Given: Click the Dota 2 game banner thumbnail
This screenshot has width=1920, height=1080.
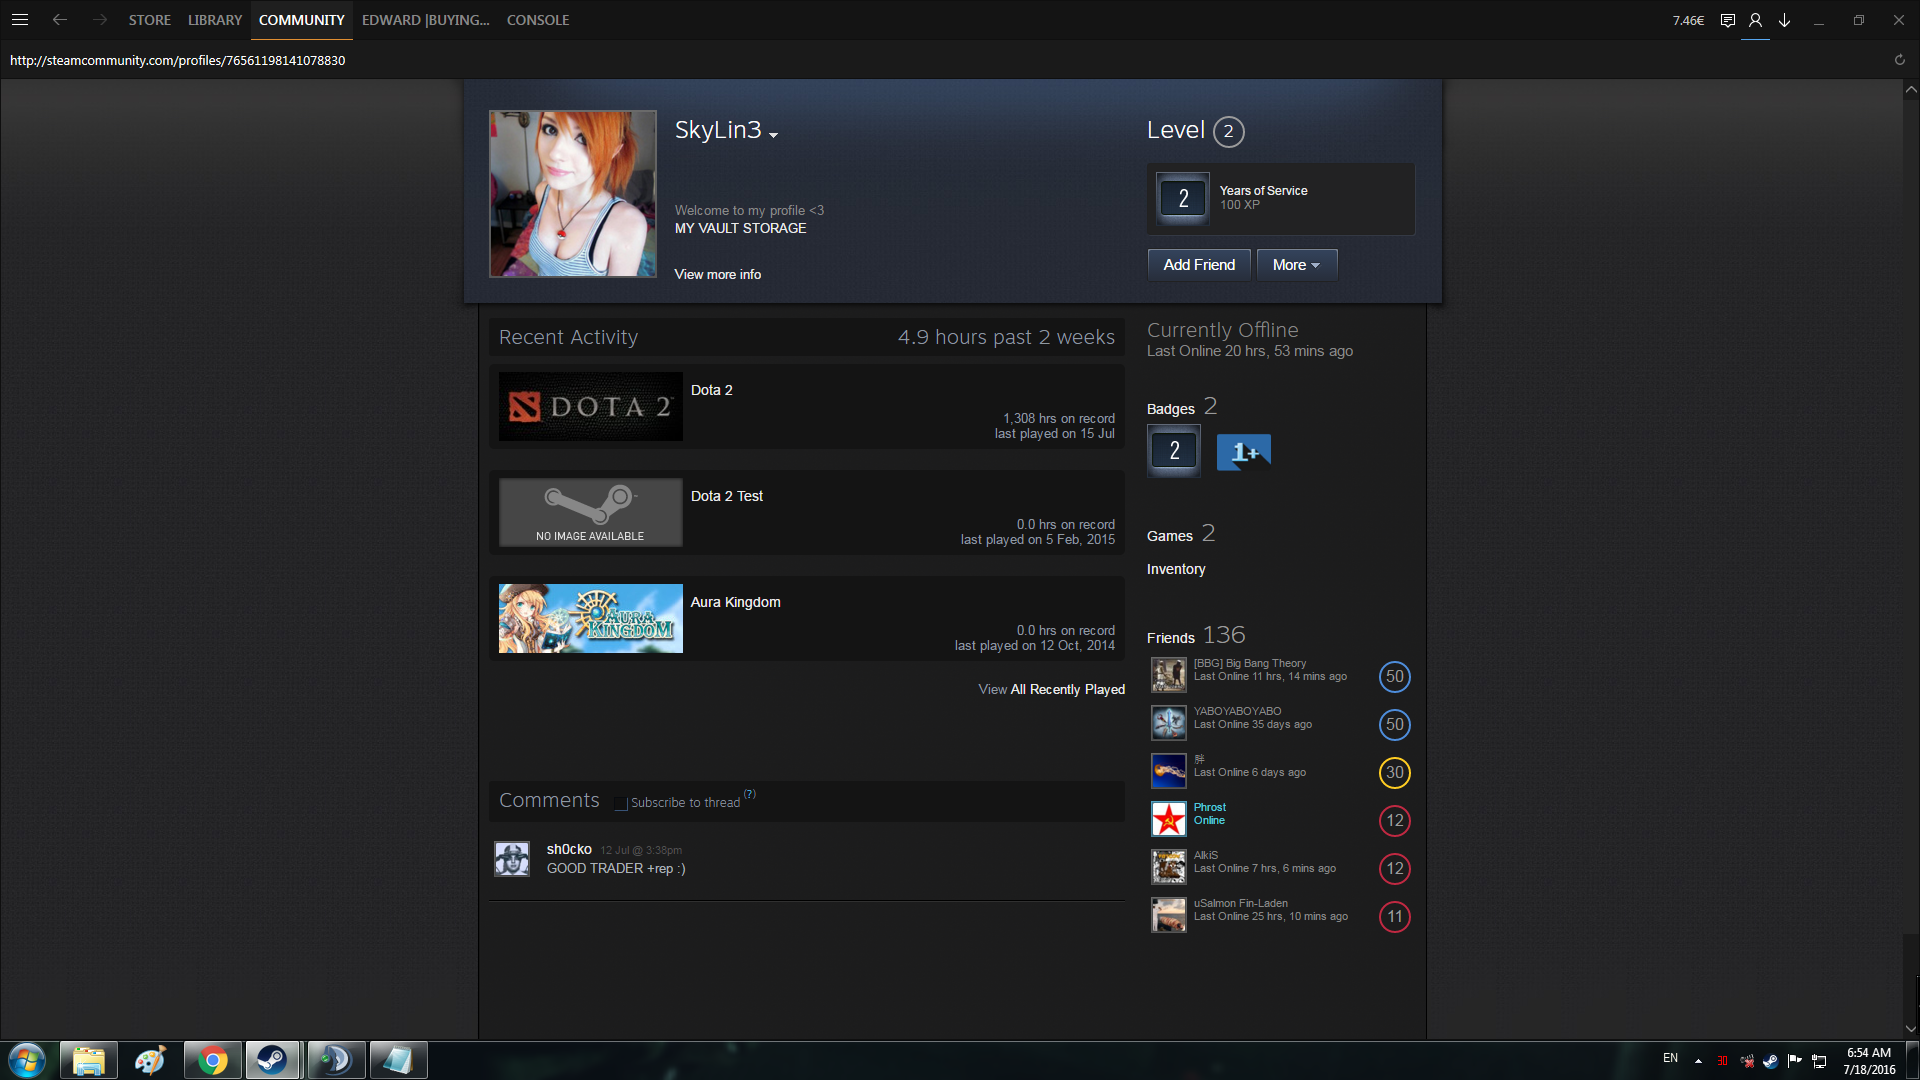Looking at the screenshot, I should 590,407.
